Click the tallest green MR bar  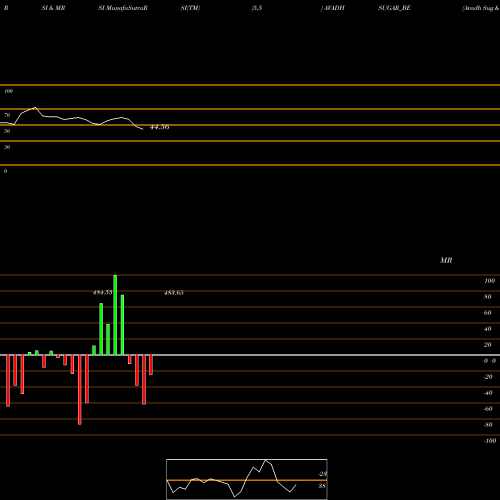point(115,315)
